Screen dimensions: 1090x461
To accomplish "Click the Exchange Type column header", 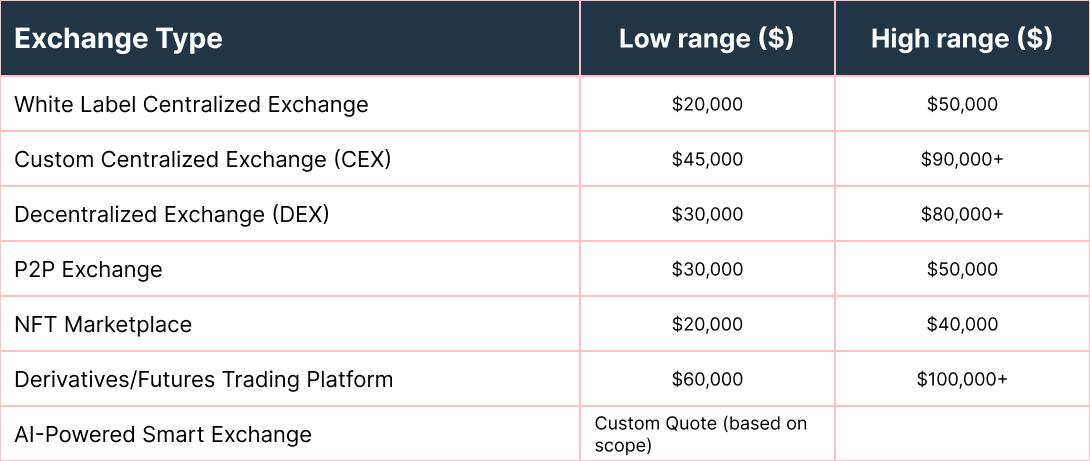I will tap(118, 39).
